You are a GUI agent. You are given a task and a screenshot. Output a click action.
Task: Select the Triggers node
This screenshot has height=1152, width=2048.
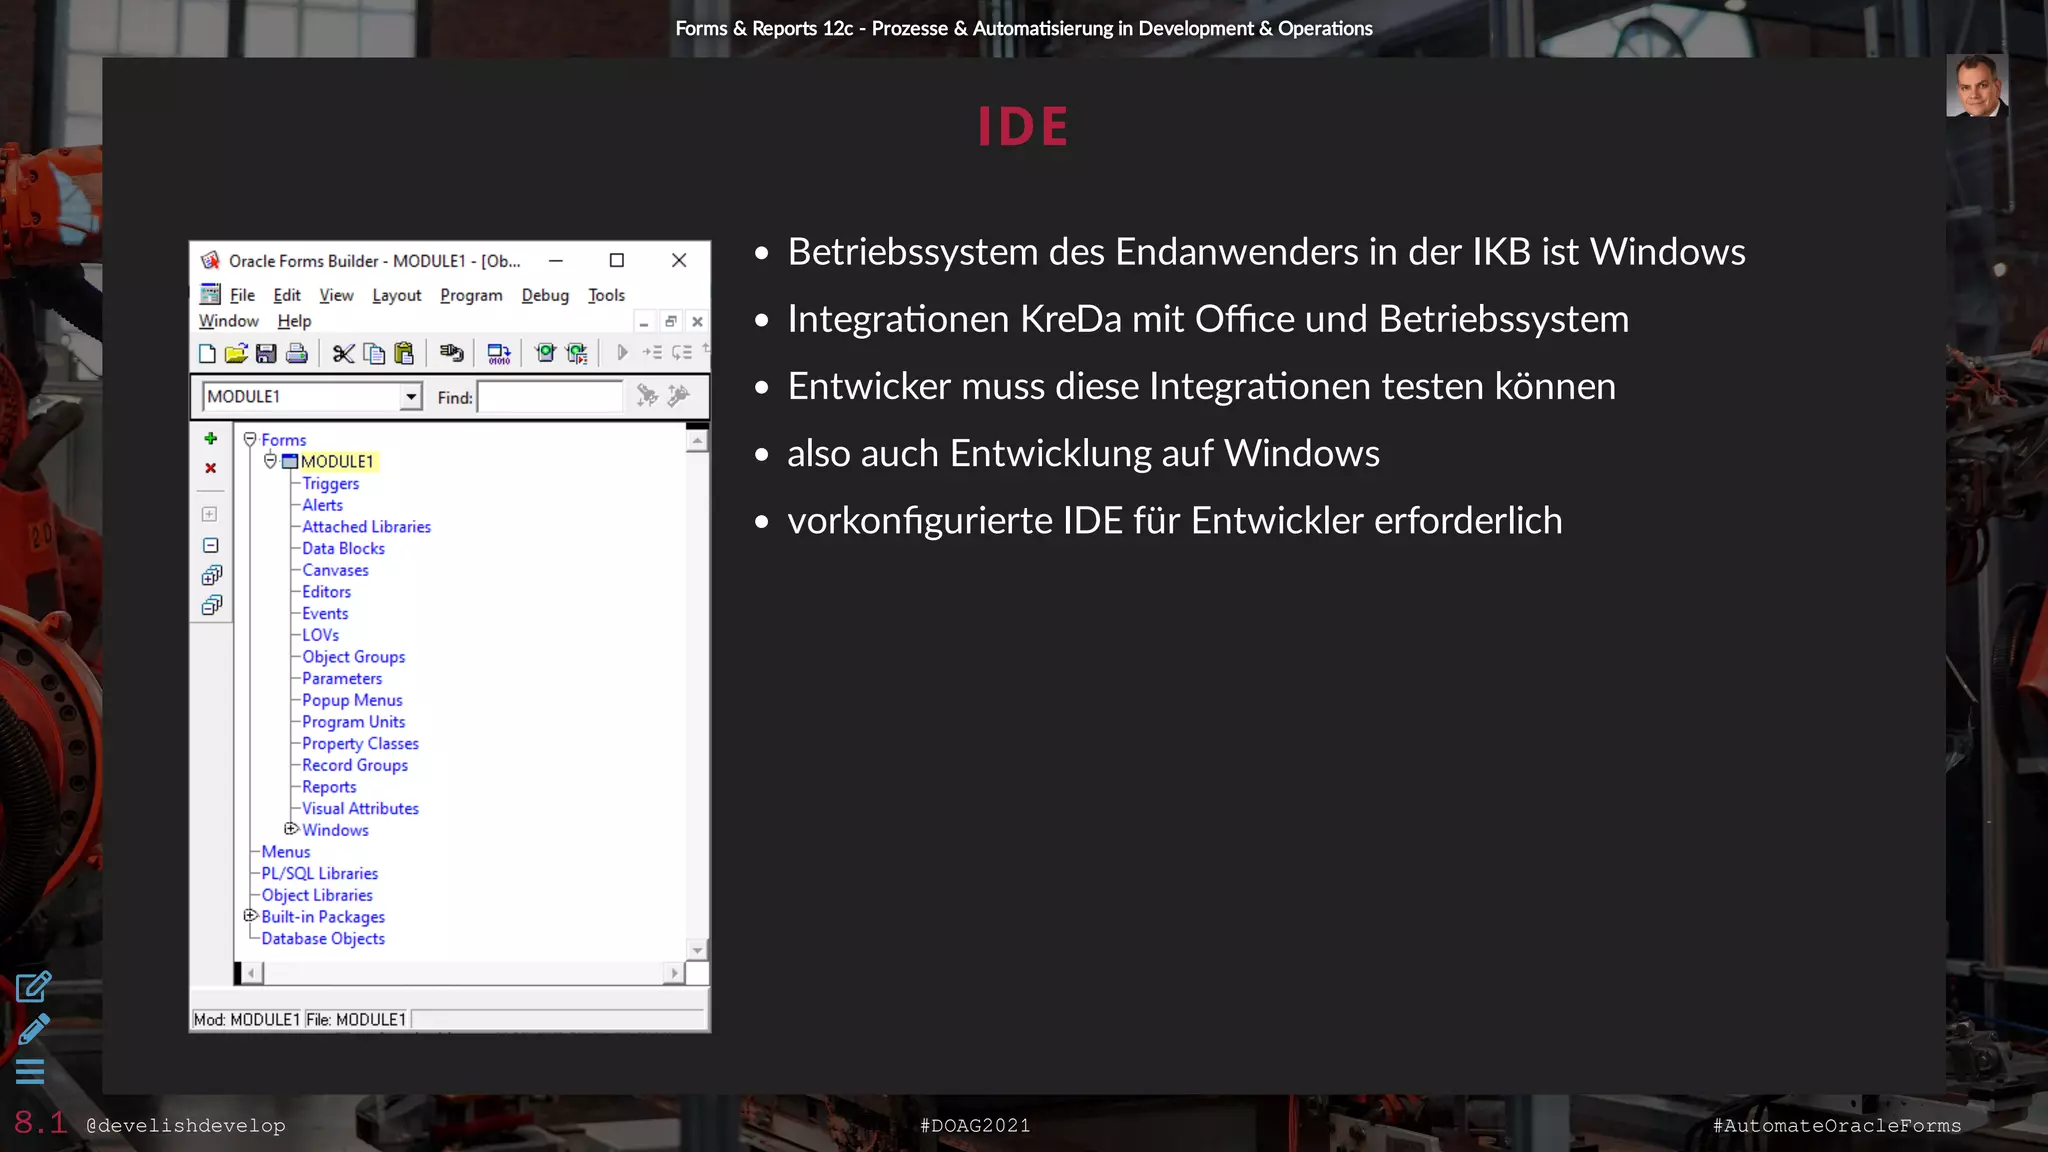330,483
